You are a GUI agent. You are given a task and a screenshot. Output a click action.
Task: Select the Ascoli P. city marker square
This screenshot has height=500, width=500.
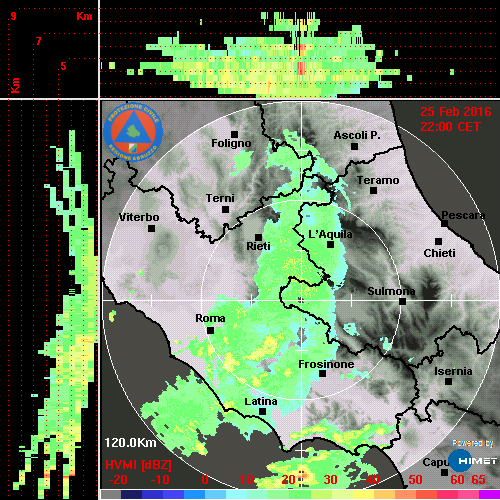click(x=354, y=146)
